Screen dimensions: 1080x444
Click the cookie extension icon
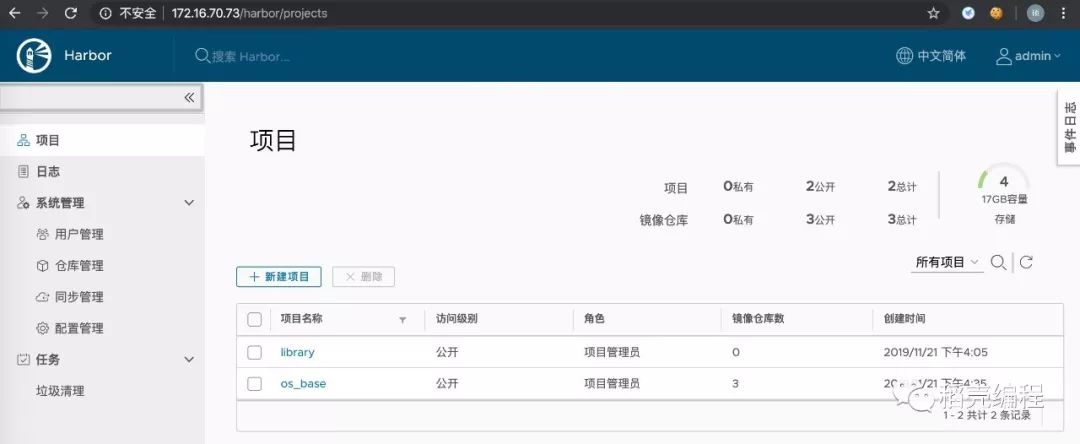click(996, 13)
